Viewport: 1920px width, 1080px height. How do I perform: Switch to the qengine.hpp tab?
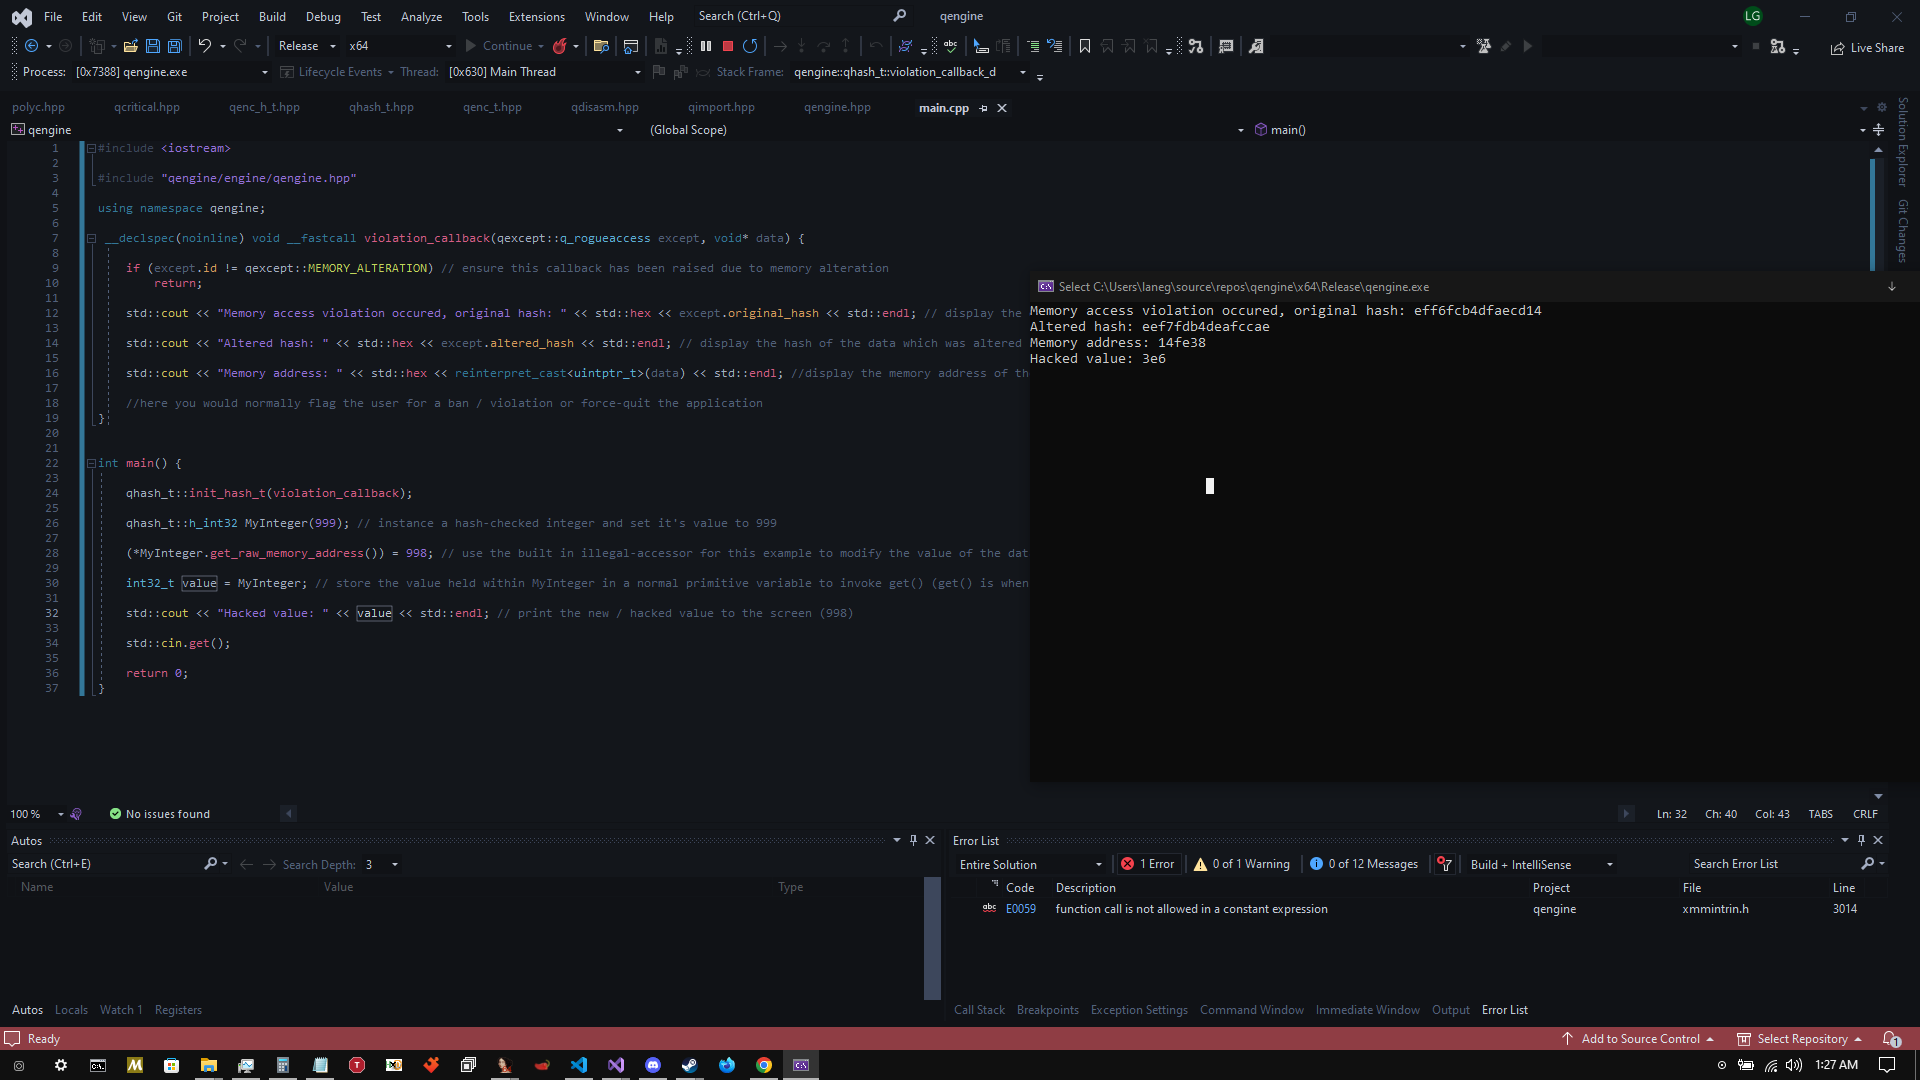click(837, 108)
